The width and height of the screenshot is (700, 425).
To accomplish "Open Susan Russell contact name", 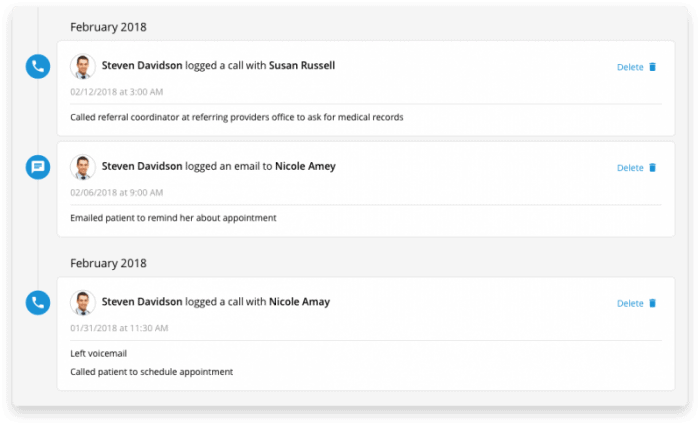I will pyautogui.click(x=302, y=65).
